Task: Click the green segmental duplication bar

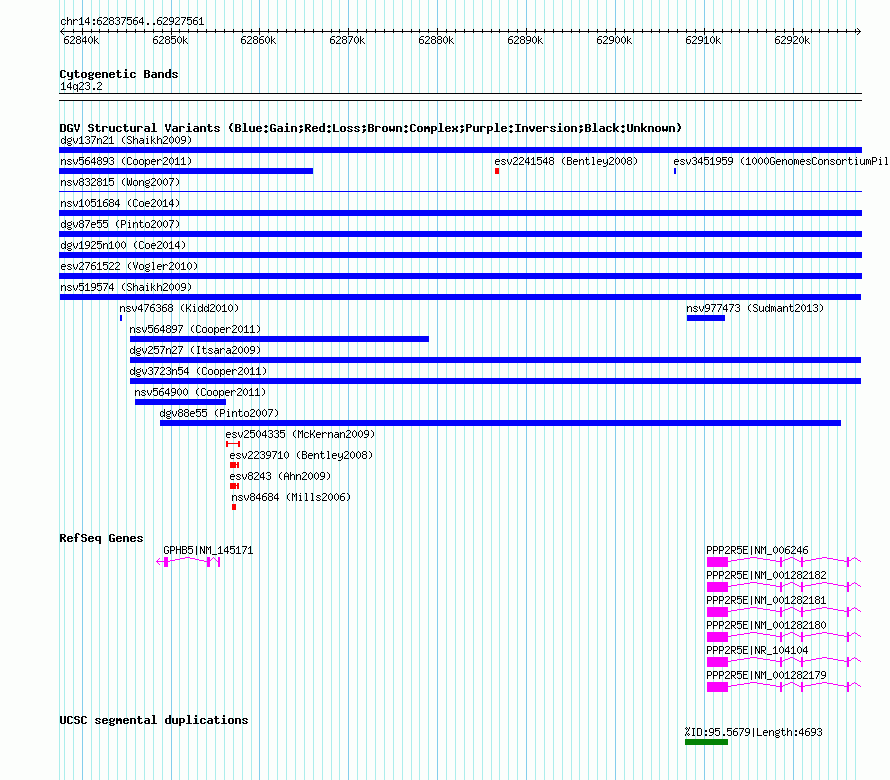Action: pos(706,742)
